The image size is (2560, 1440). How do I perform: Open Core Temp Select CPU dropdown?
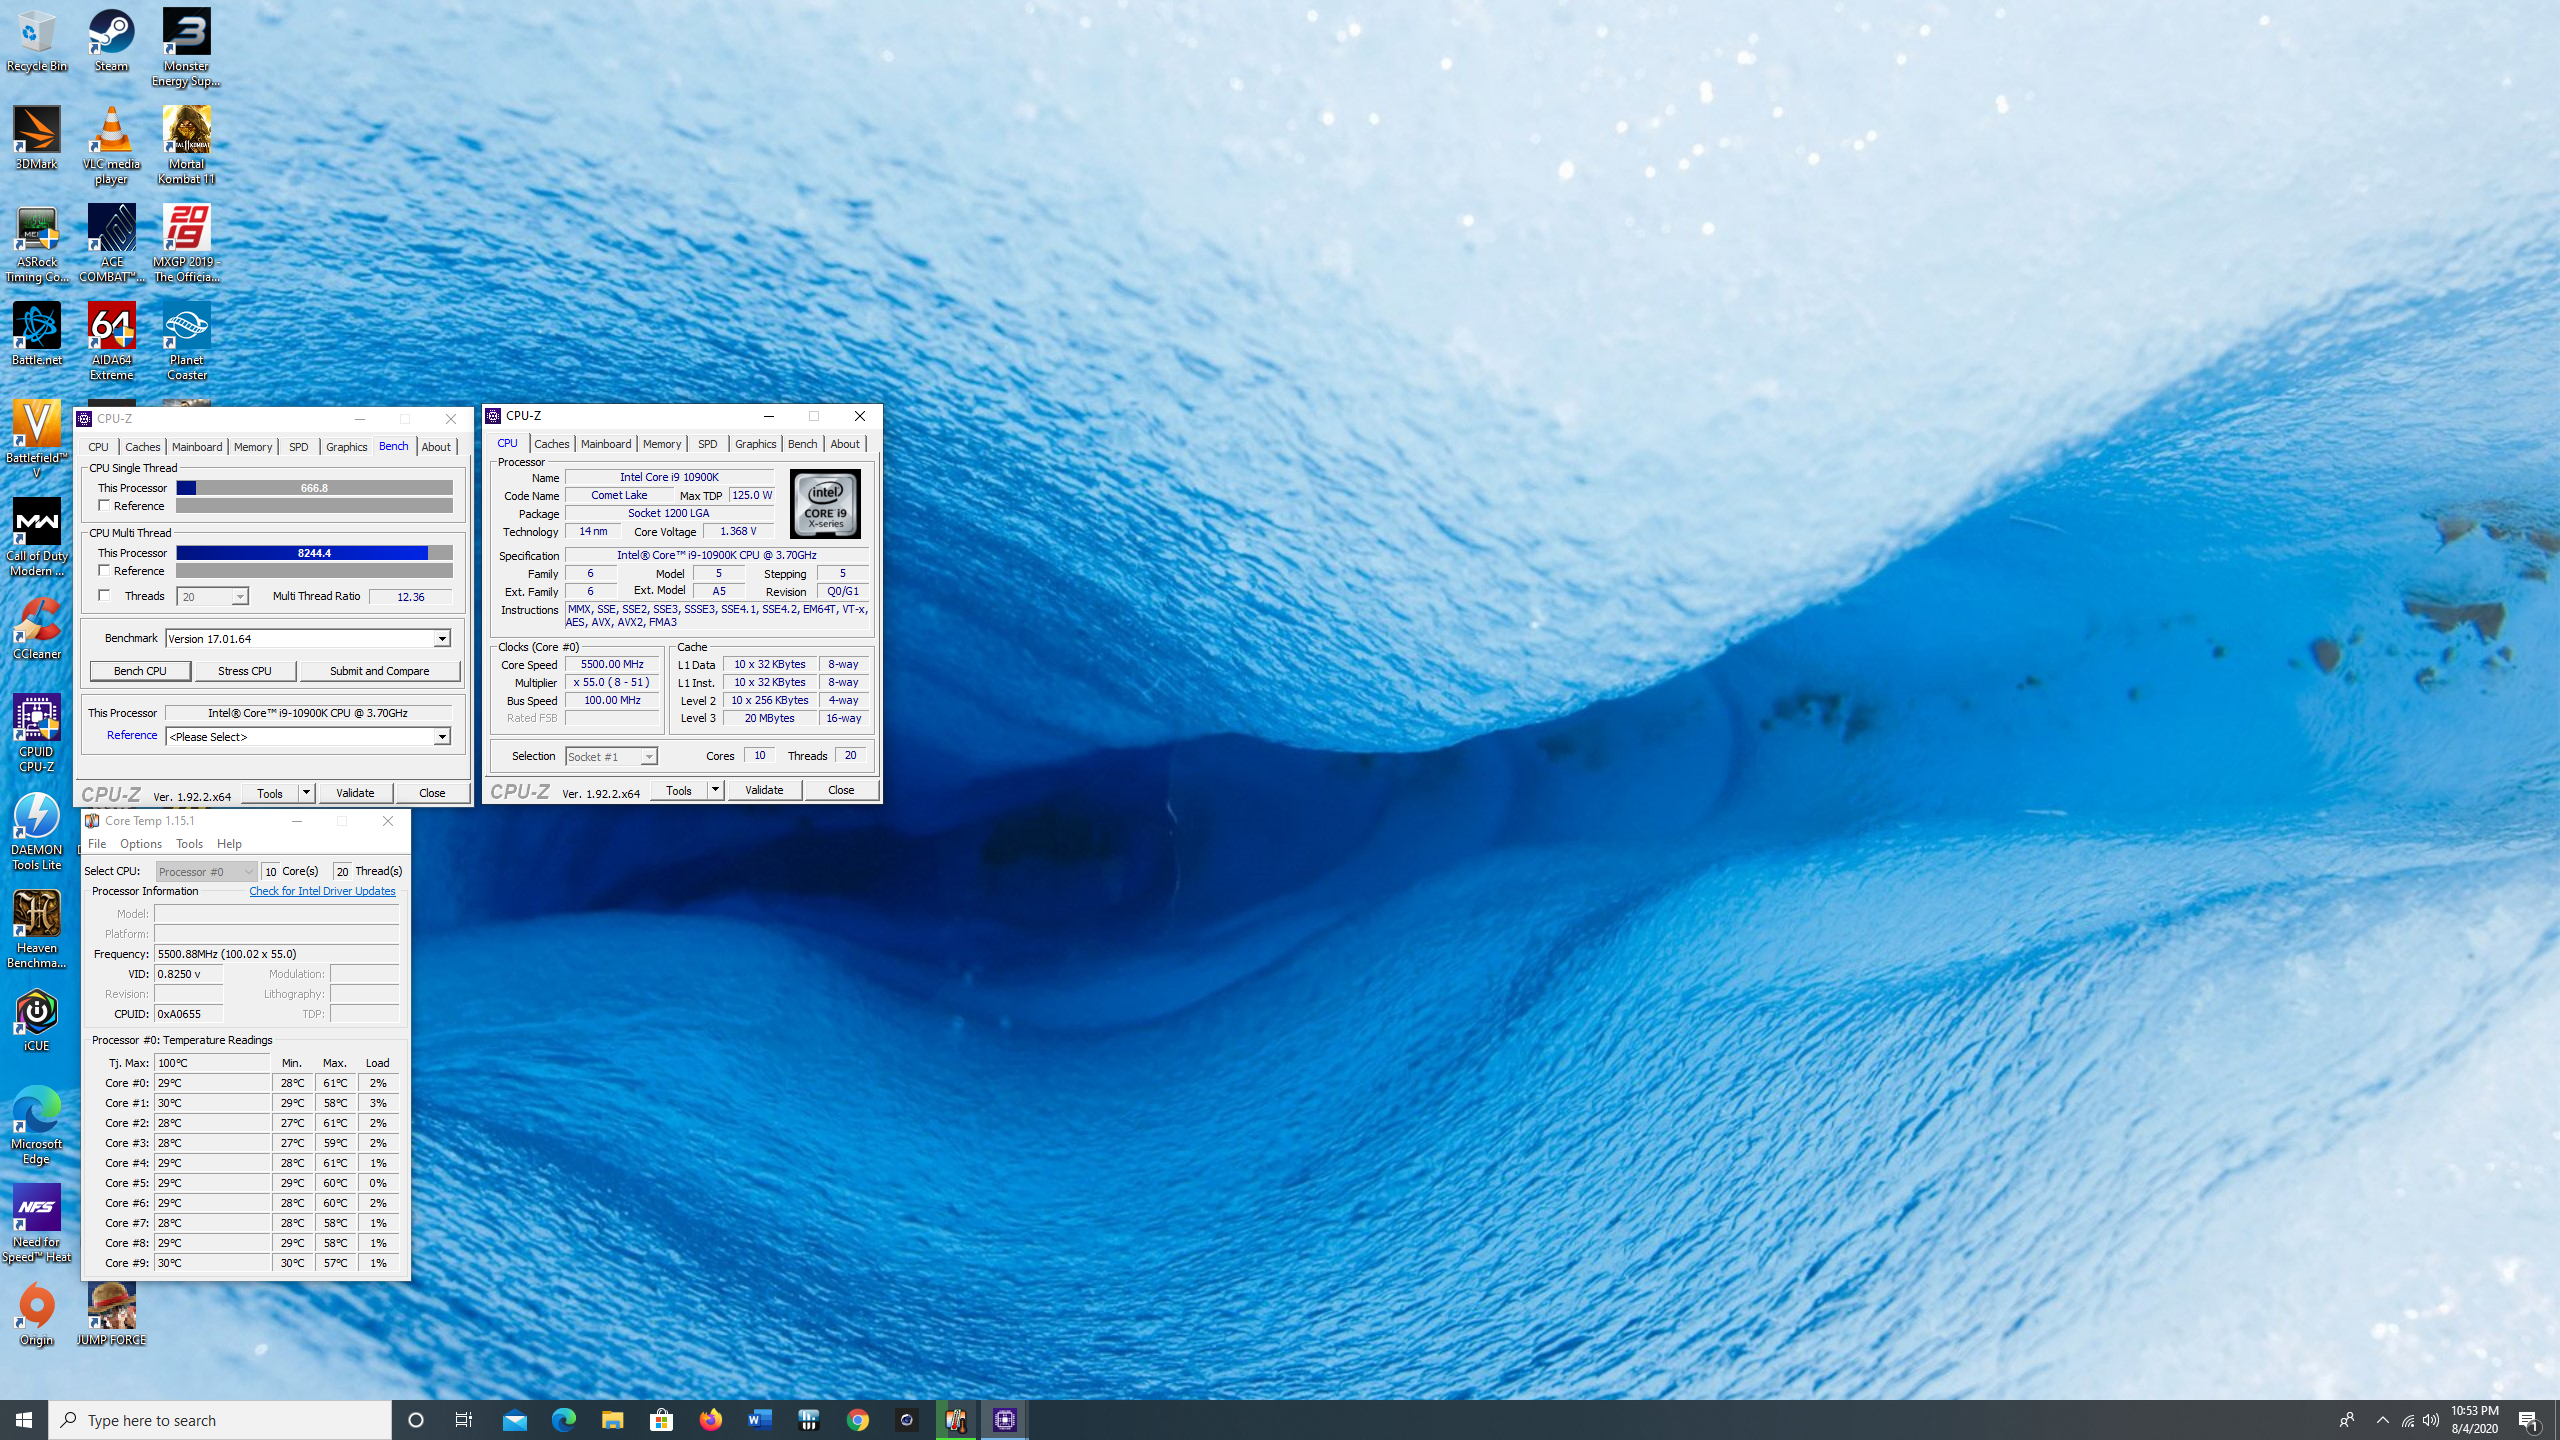click(207, 872)
